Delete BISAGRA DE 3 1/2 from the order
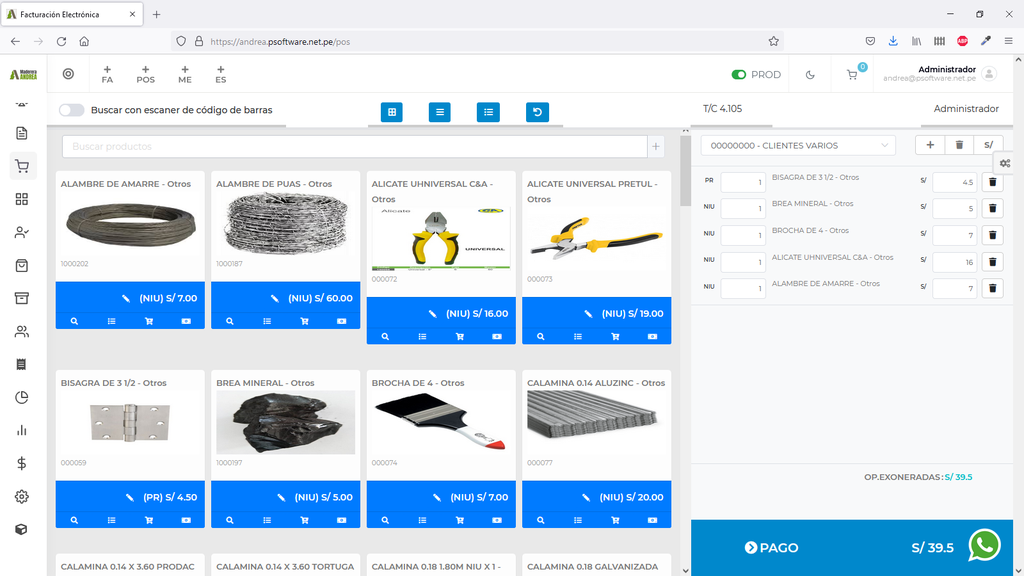 993,182
